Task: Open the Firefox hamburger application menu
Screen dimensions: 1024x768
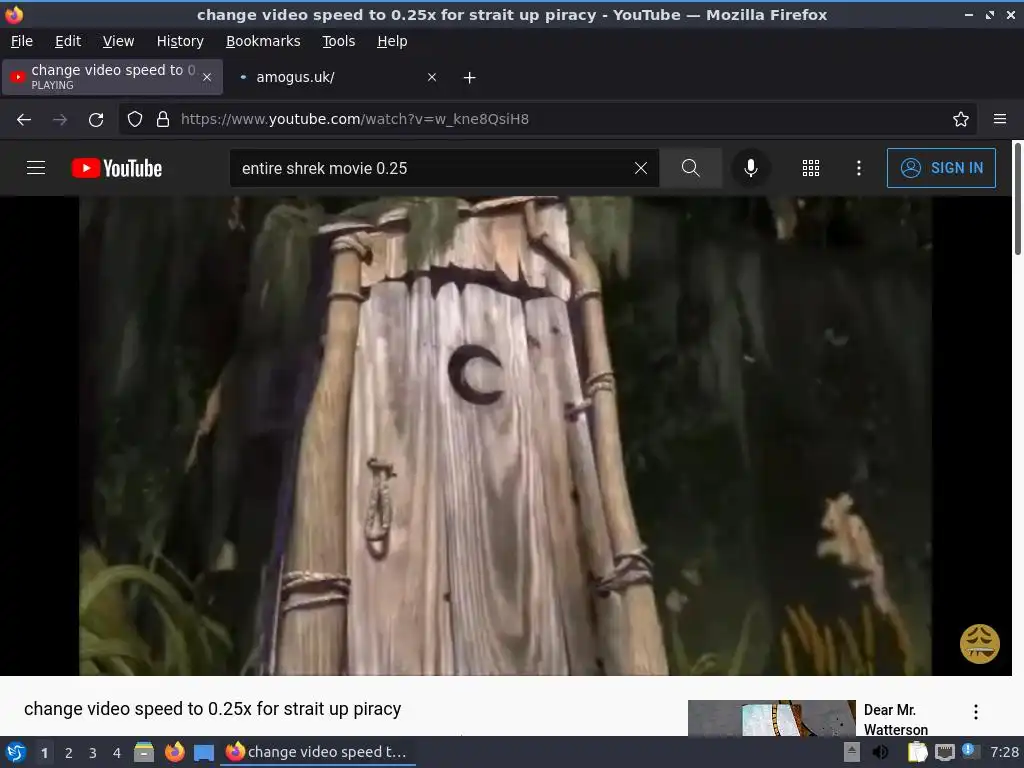Action: click(1000, 119)
